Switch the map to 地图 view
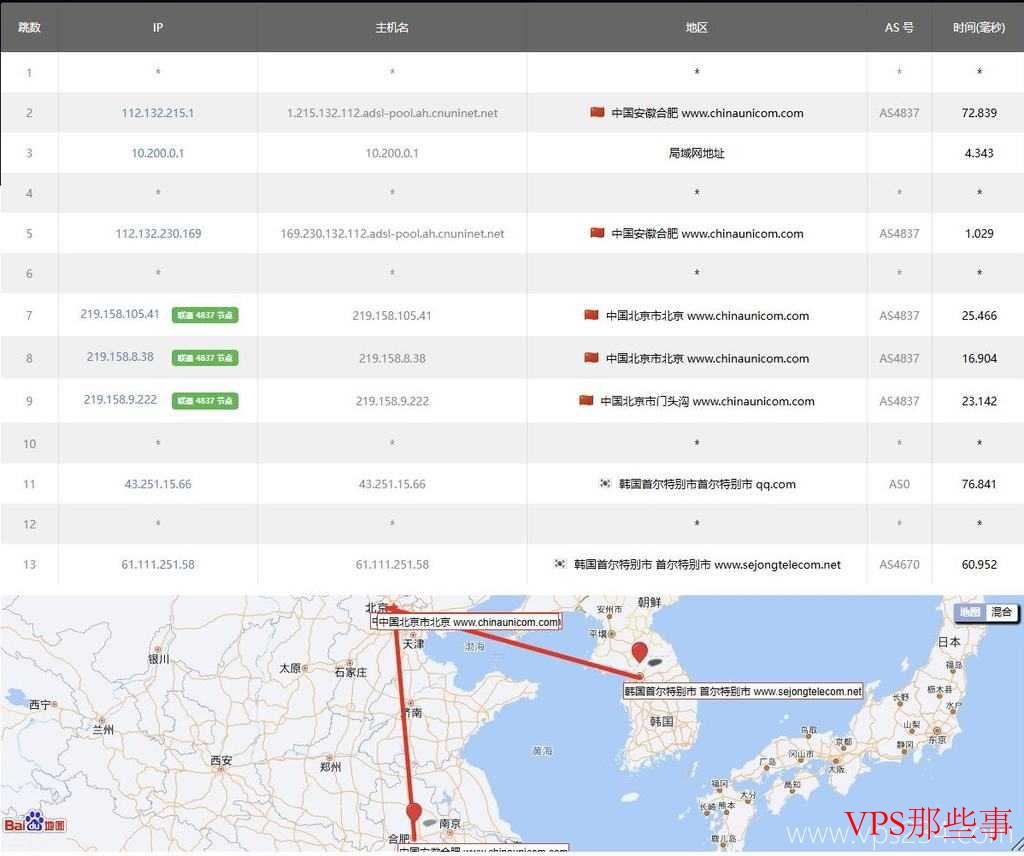The width and height of the screenshot is (1024, 856). tap(970, 612)
